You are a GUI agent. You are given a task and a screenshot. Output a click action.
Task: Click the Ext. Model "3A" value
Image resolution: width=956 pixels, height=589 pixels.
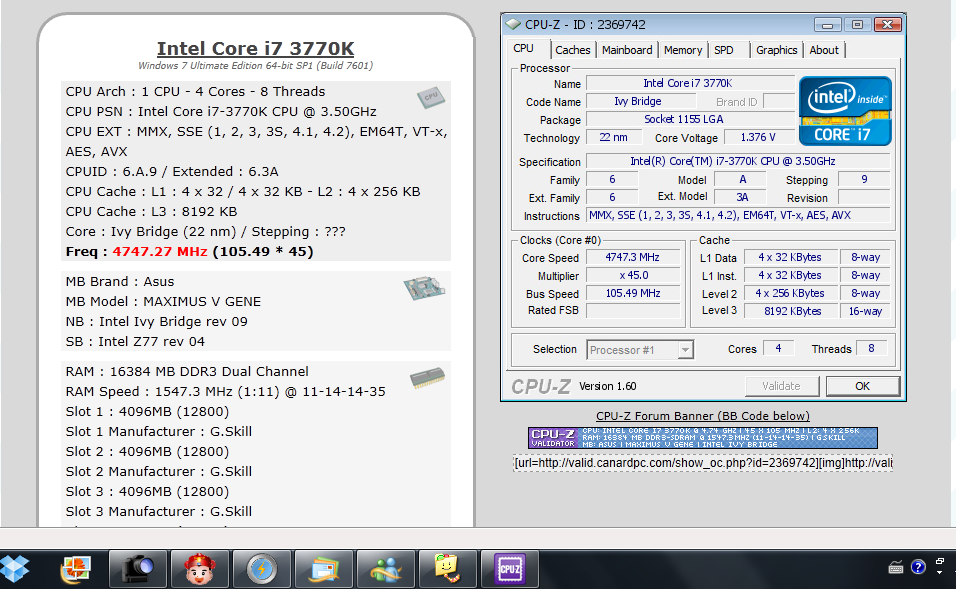tap(742, 197)
